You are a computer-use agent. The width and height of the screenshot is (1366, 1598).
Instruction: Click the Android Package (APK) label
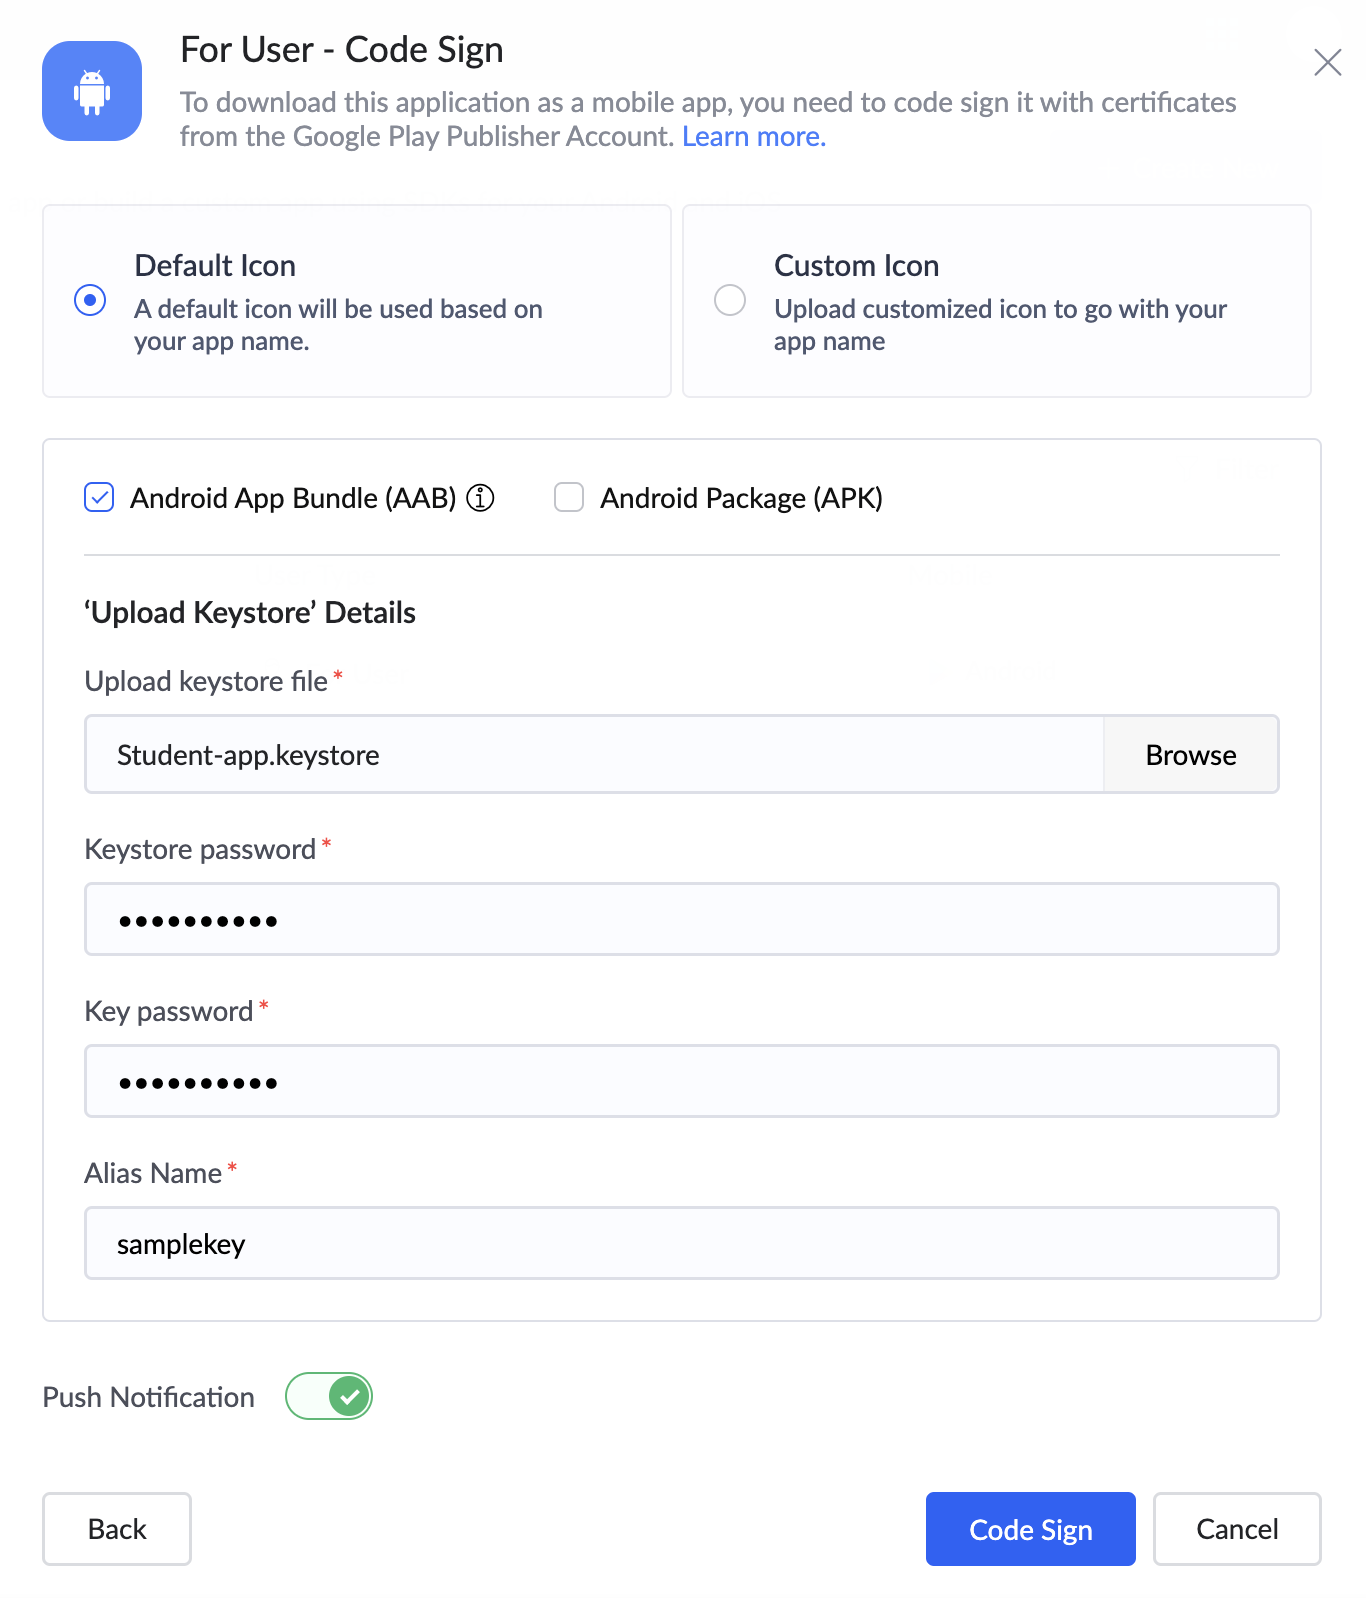741,498
